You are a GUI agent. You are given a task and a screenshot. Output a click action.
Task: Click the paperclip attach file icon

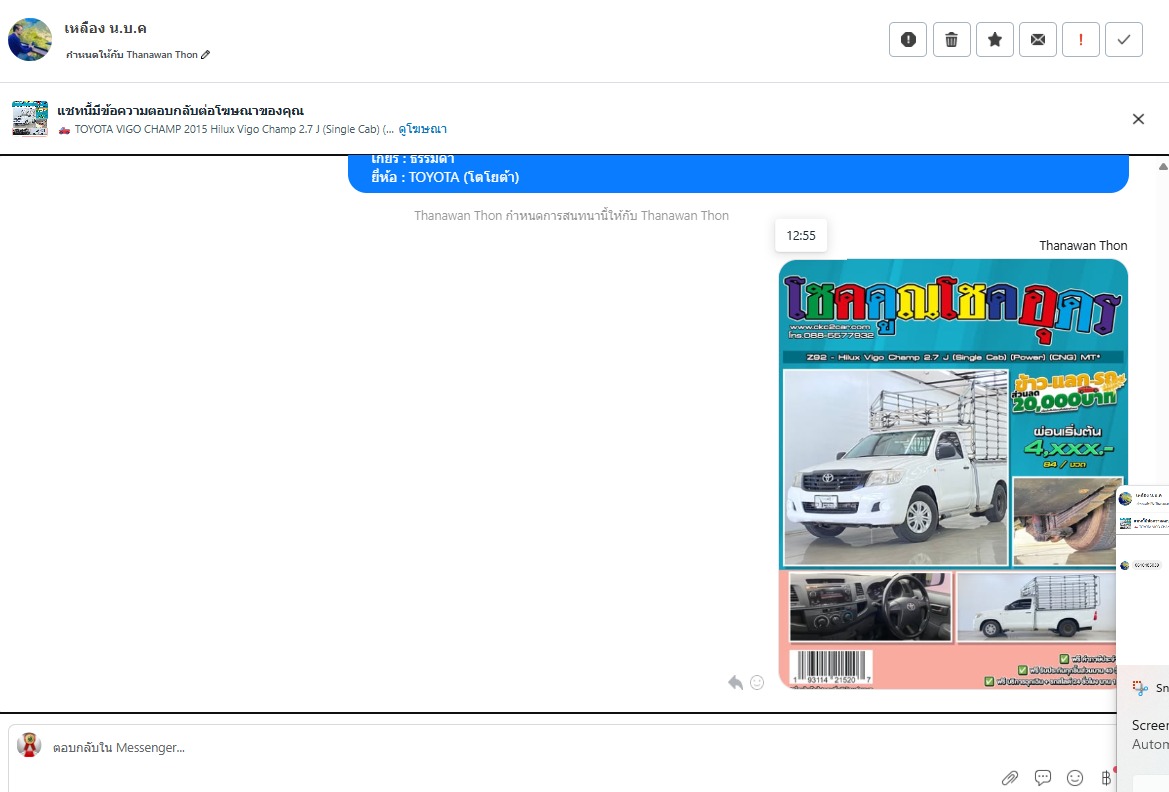(x=1010, y=777)
